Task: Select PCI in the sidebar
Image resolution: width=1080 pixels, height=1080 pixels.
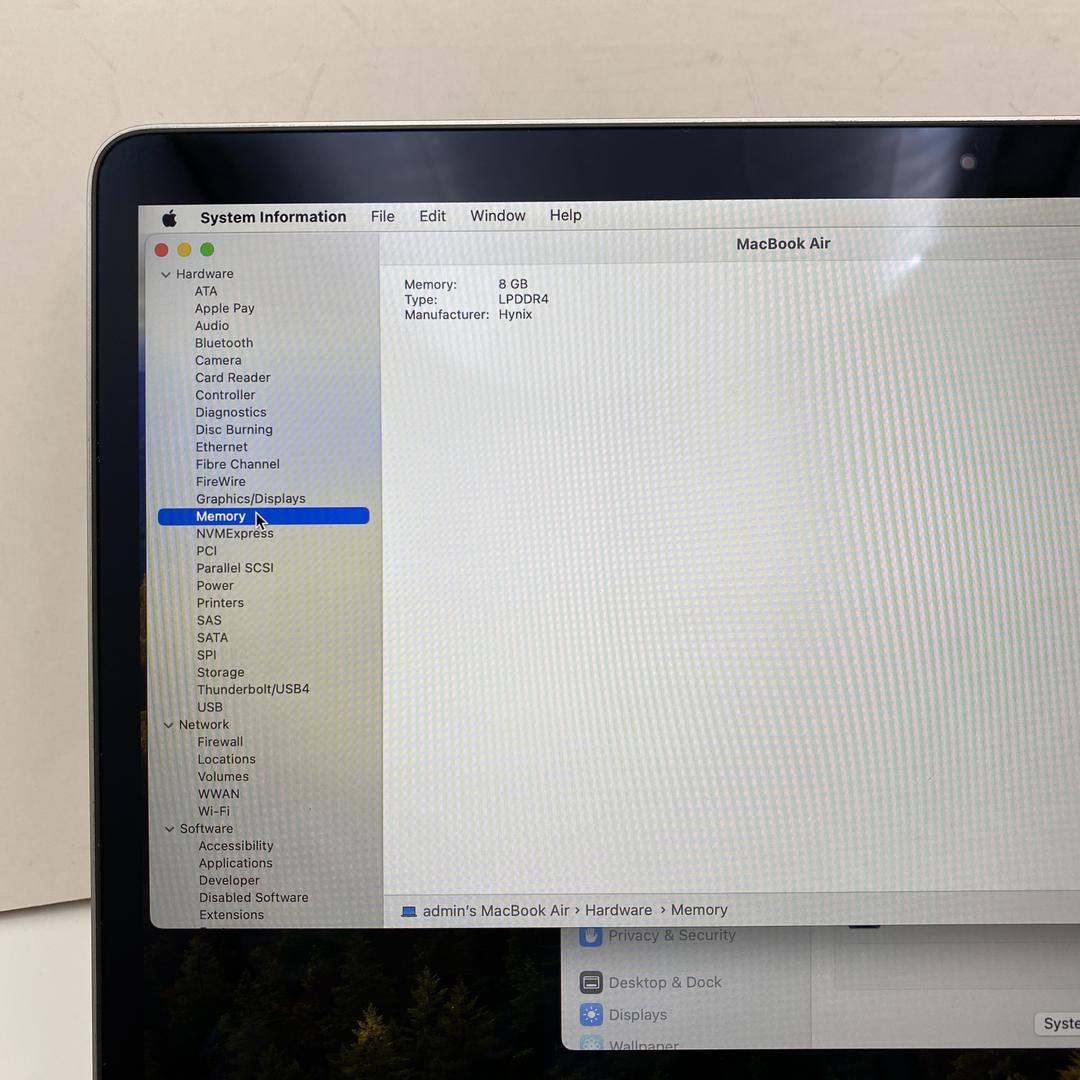Action: click(206, 551)
